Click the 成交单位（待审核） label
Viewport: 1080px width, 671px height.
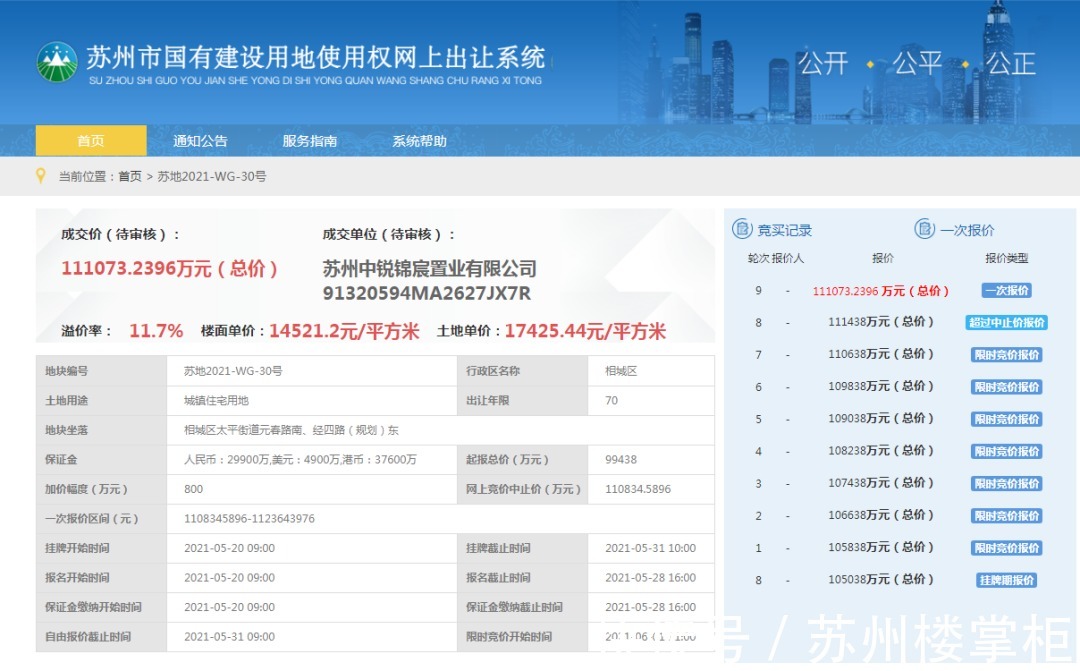pyautogui.click(x=388, y=234)
